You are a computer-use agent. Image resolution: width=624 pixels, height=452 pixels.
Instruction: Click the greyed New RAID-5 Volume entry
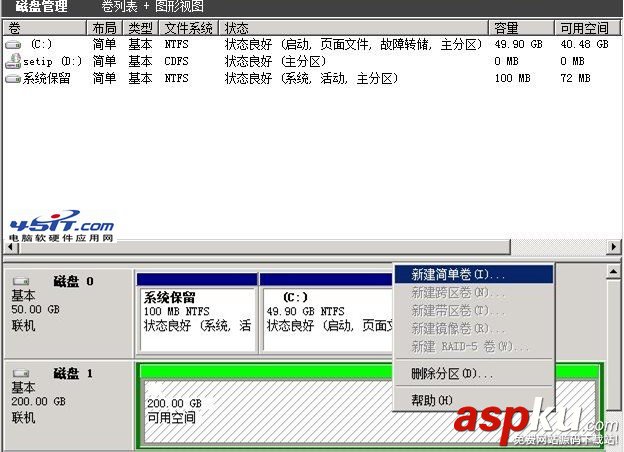point(474,346)
